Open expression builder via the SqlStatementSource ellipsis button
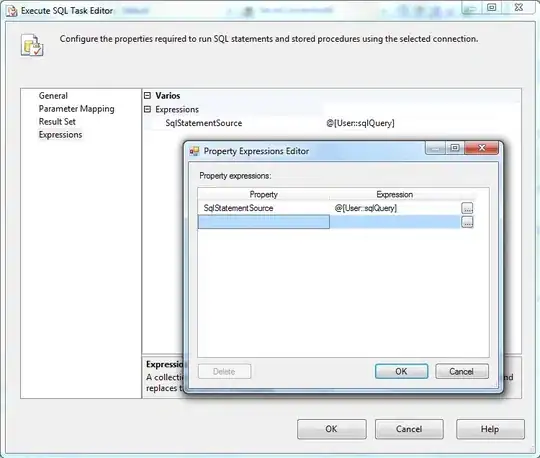The height and width of the screenshot is (458, 540). pyautogui.click(x=467, y=208)
